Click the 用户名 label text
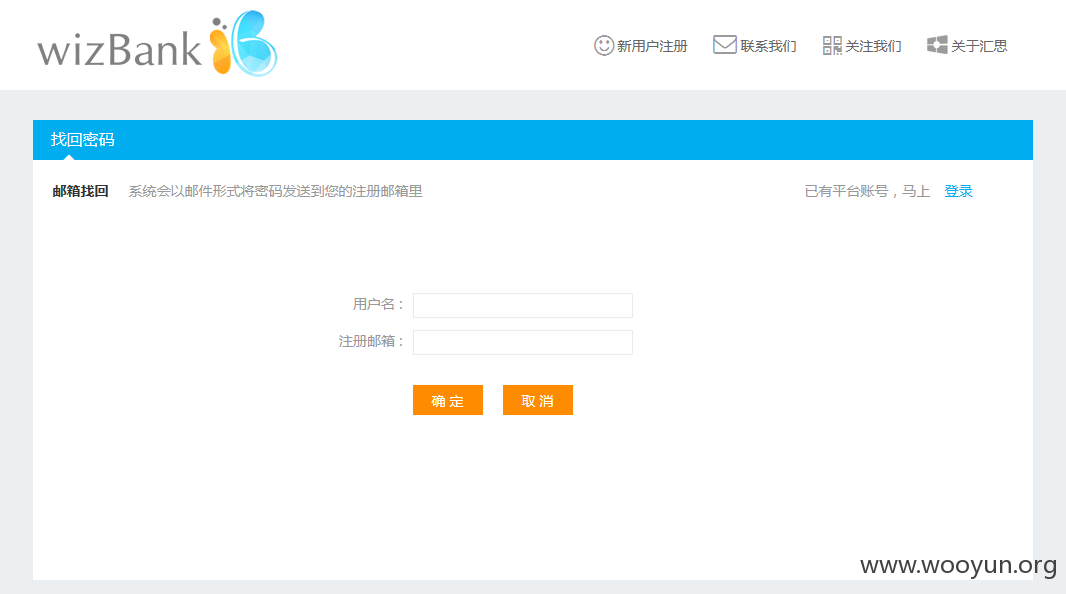Image resolution: width=1066 pixels, height=594 pixels. 378,304
